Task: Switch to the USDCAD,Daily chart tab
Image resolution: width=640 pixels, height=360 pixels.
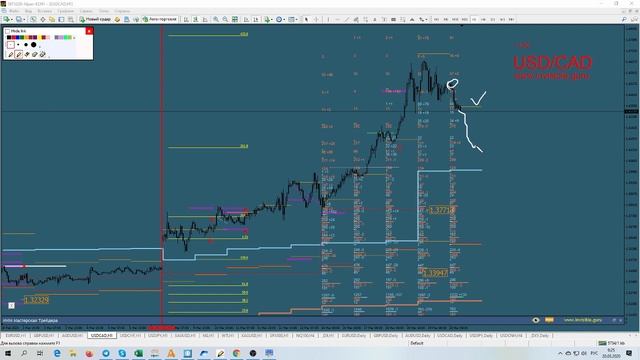Action: click(x=450, y=336)
